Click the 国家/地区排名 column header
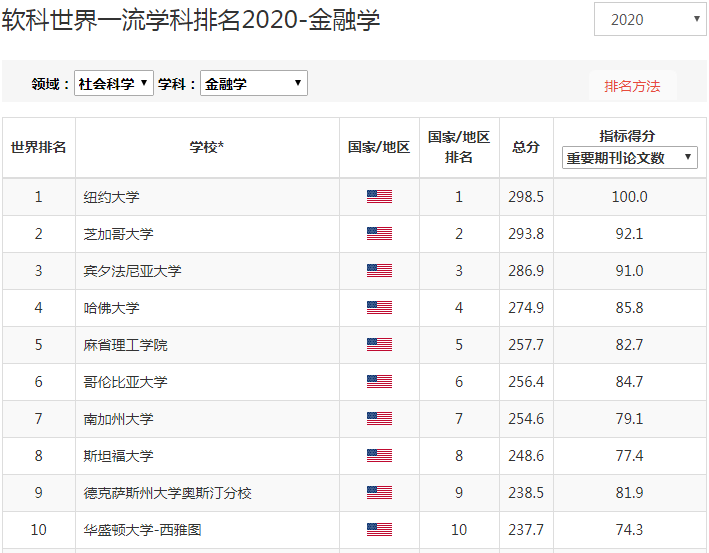The image size is (709, 553). tap(459, 147)
